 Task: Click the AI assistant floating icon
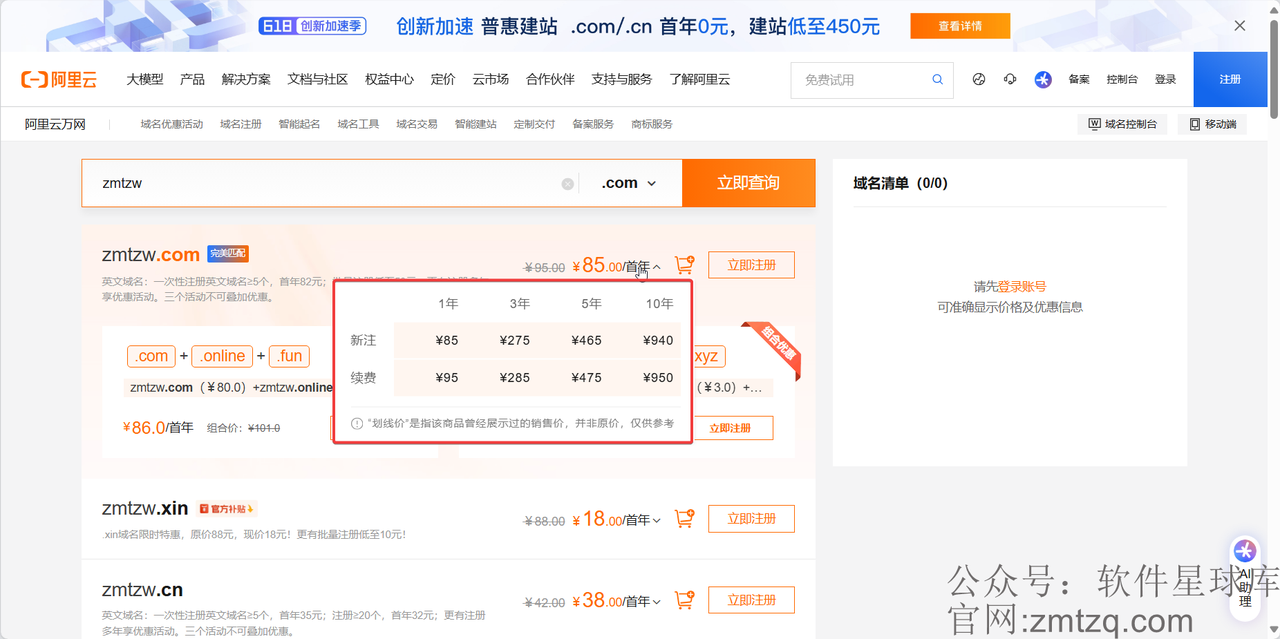click(x=1245, y=550)
